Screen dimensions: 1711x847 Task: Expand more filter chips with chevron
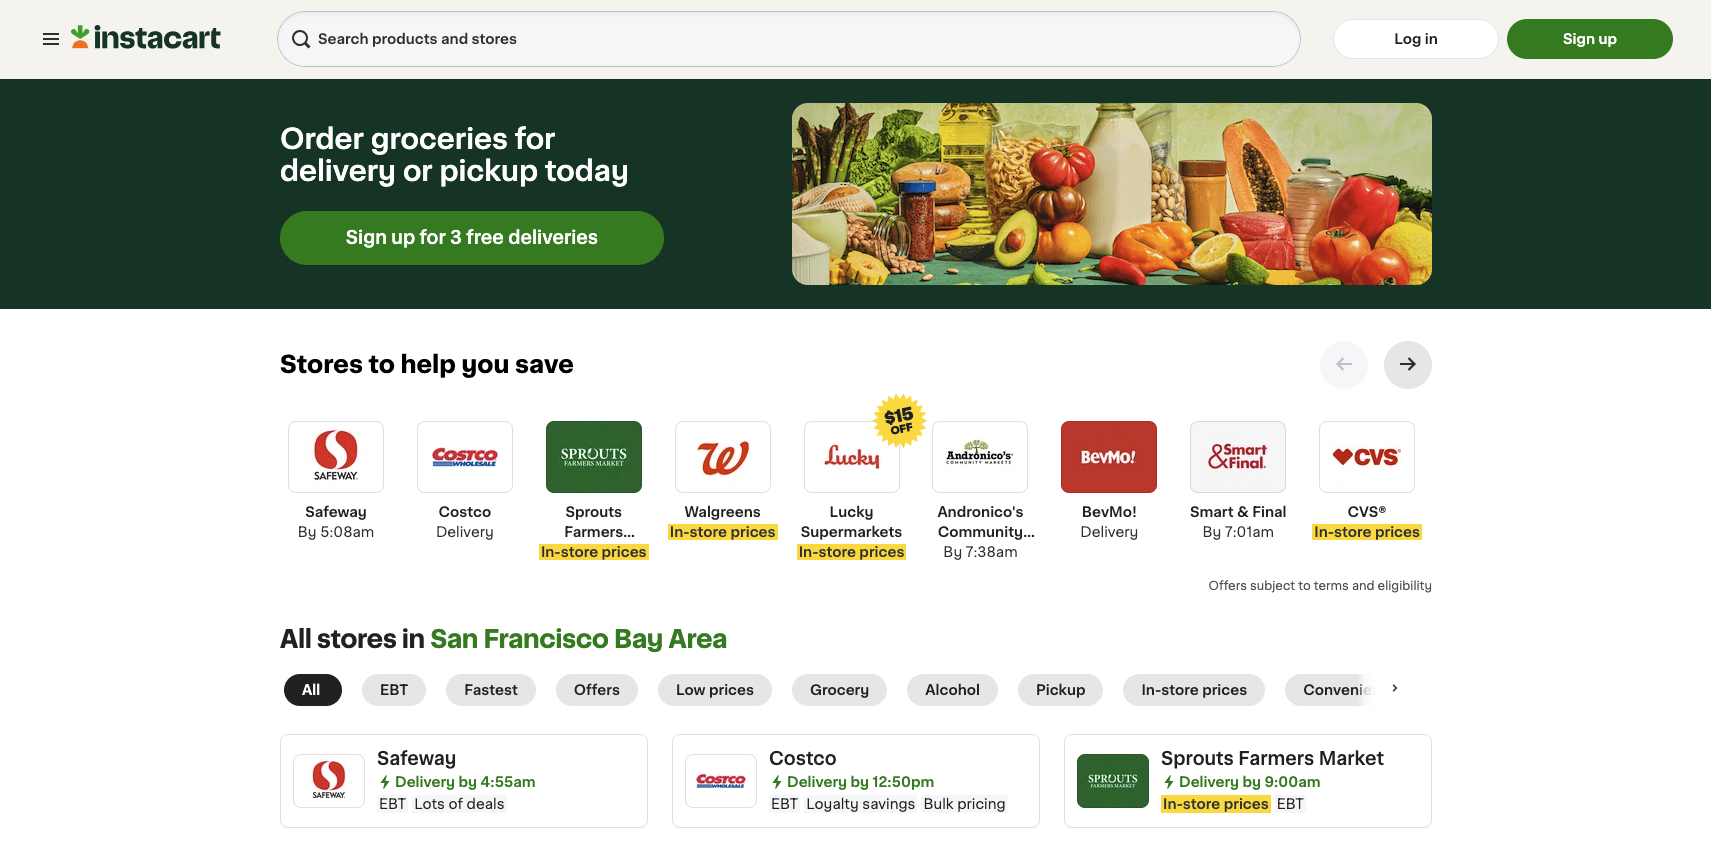[x=1395, y=689]
